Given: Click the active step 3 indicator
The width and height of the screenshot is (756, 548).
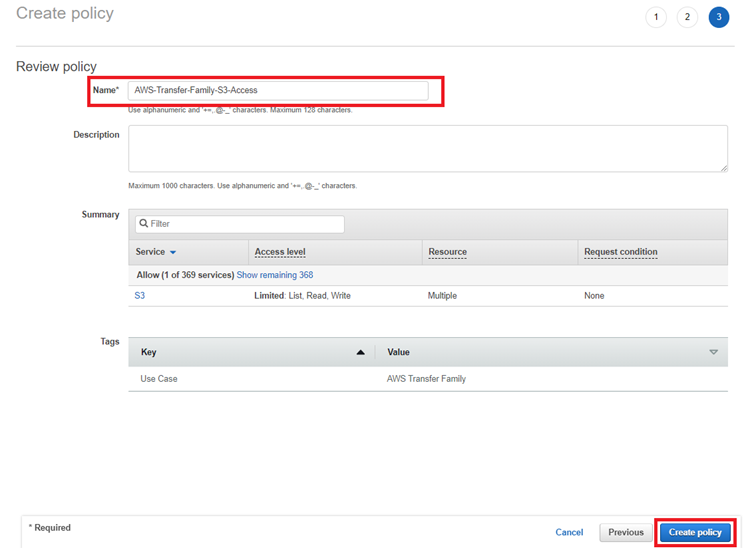Looking at the screenshot, I should click(718, 17).
